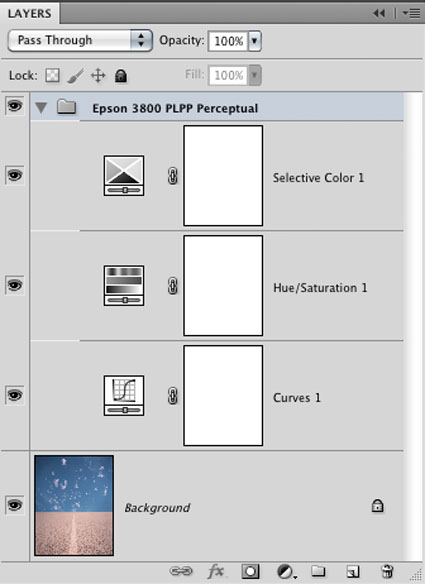Click the Hue/Saturation adjustment layer icon
The height and width of the screenshot is (584, 425).
pyautogui.click(x=124, y=285)
